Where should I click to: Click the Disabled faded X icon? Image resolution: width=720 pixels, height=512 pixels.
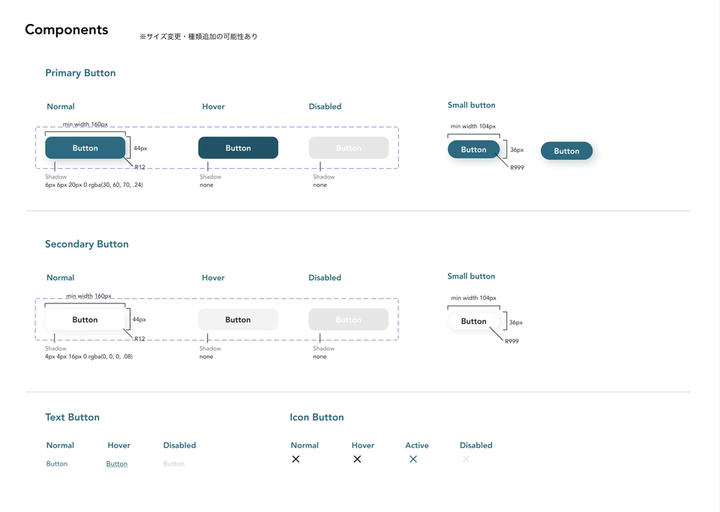point(466,459)
